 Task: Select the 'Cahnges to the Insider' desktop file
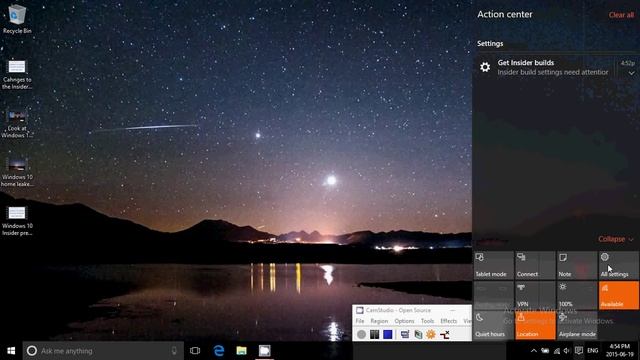(x=17, y=74)
